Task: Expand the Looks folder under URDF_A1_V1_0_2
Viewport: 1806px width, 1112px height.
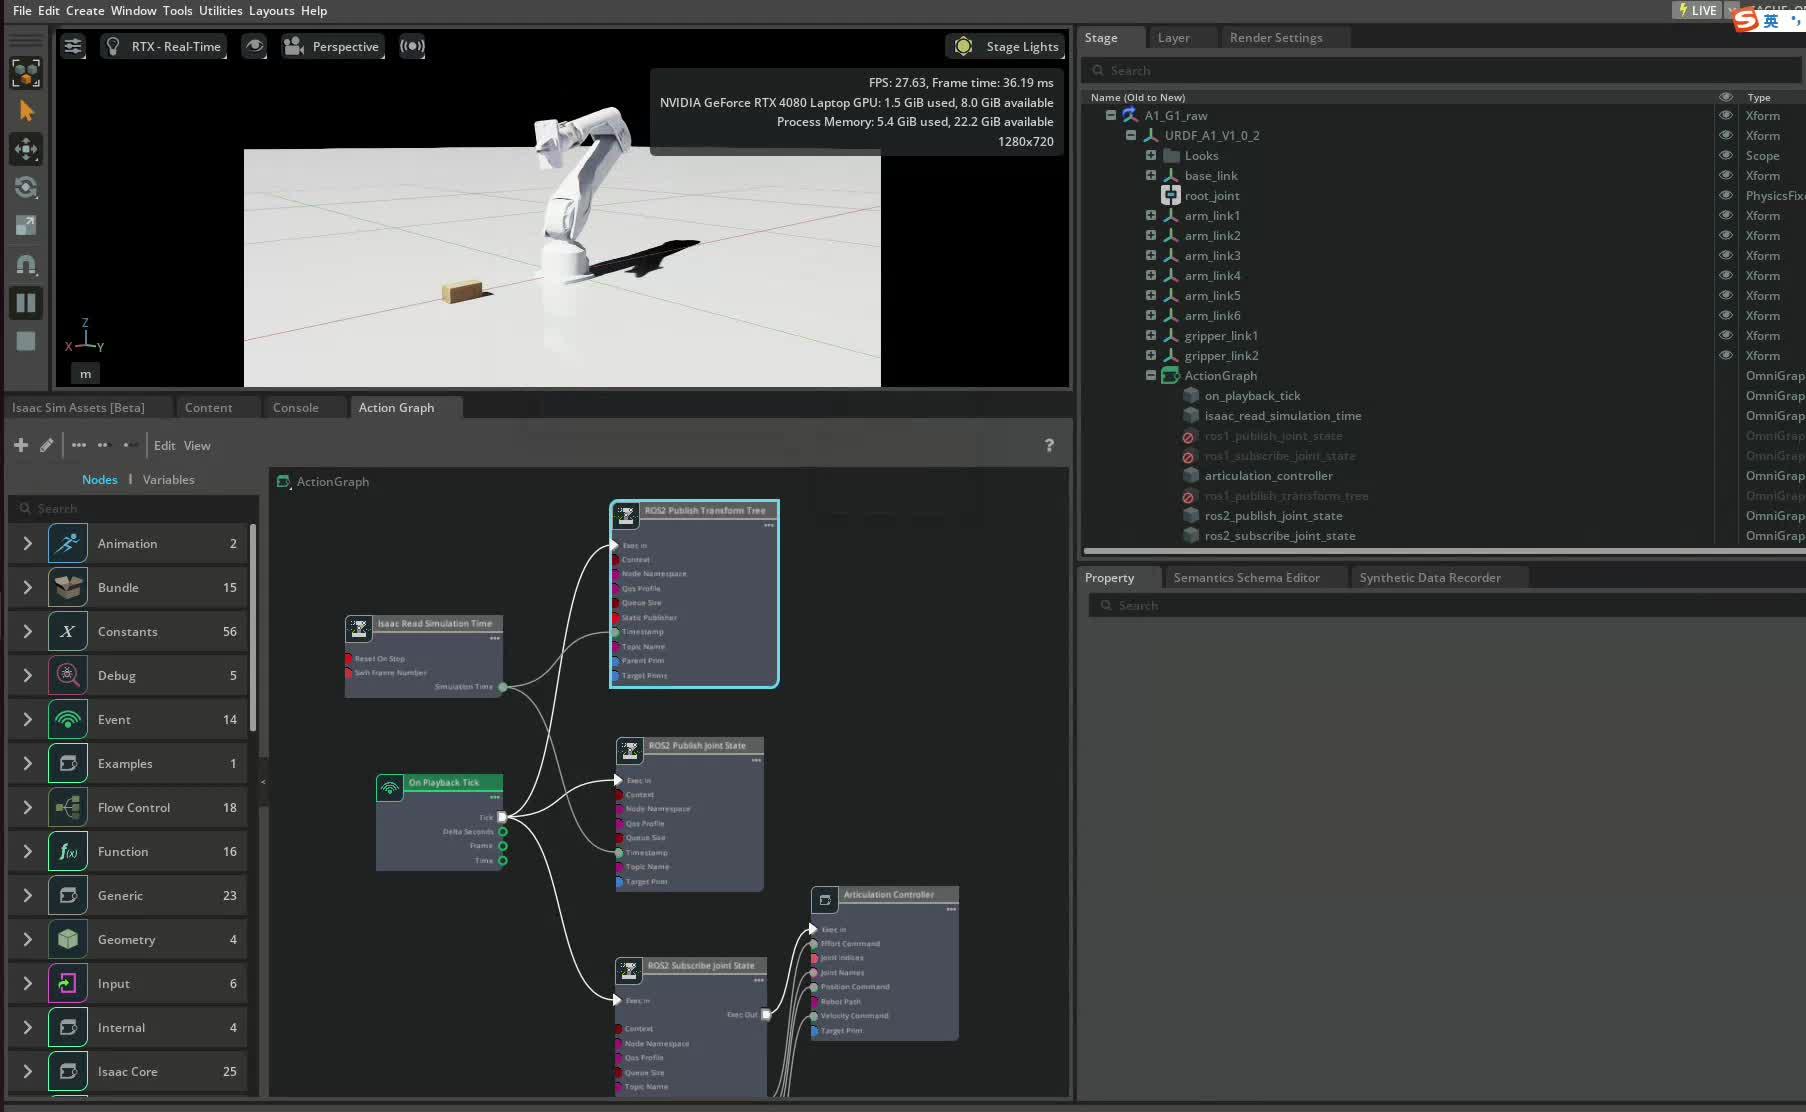Action: point(1151,155)
